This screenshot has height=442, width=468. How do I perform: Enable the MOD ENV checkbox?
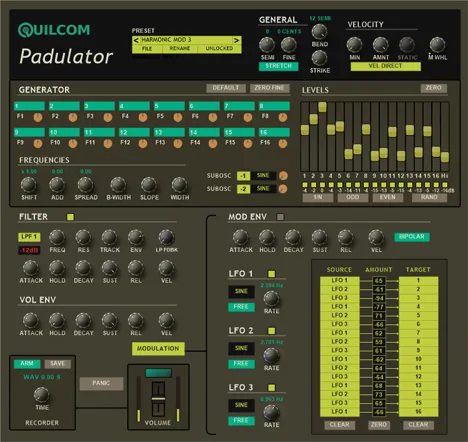tap(280, 217)
